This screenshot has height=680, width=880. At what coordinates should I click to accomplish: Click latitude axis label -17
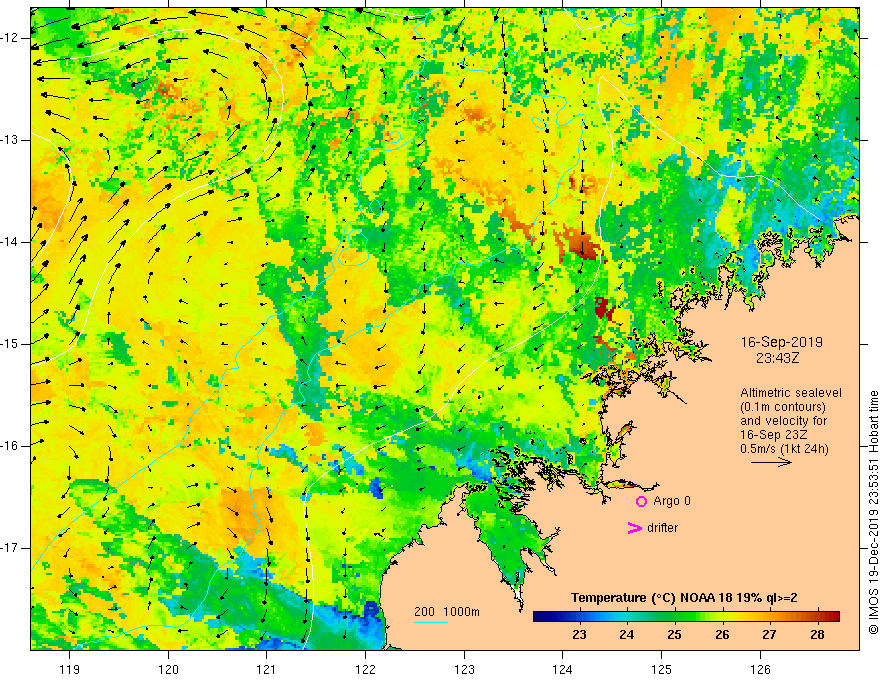click(x=11, y=548)
